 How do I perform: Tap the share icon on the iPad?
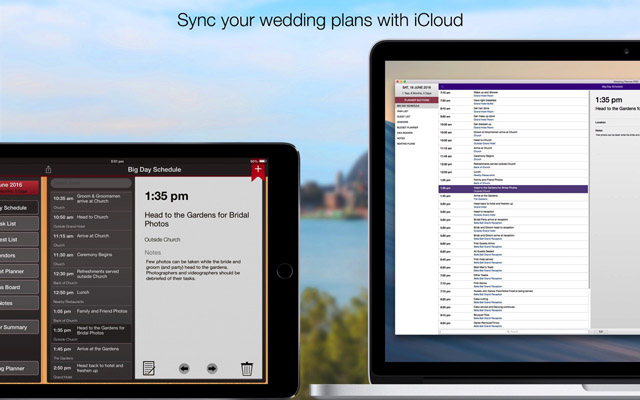point(48,169)
